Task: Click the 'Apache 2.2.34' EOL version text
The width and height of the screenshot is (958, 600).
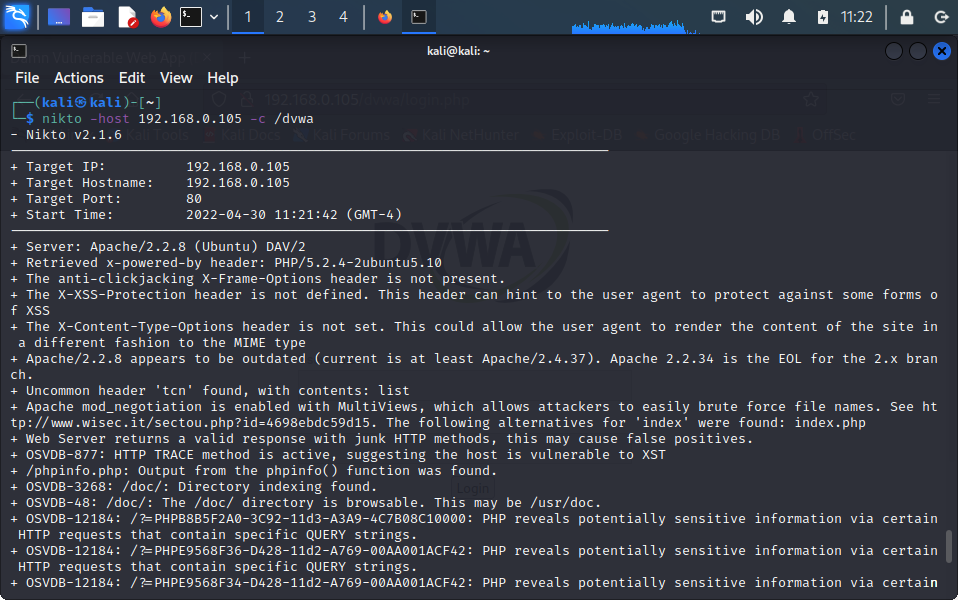Action: [662, 359]
